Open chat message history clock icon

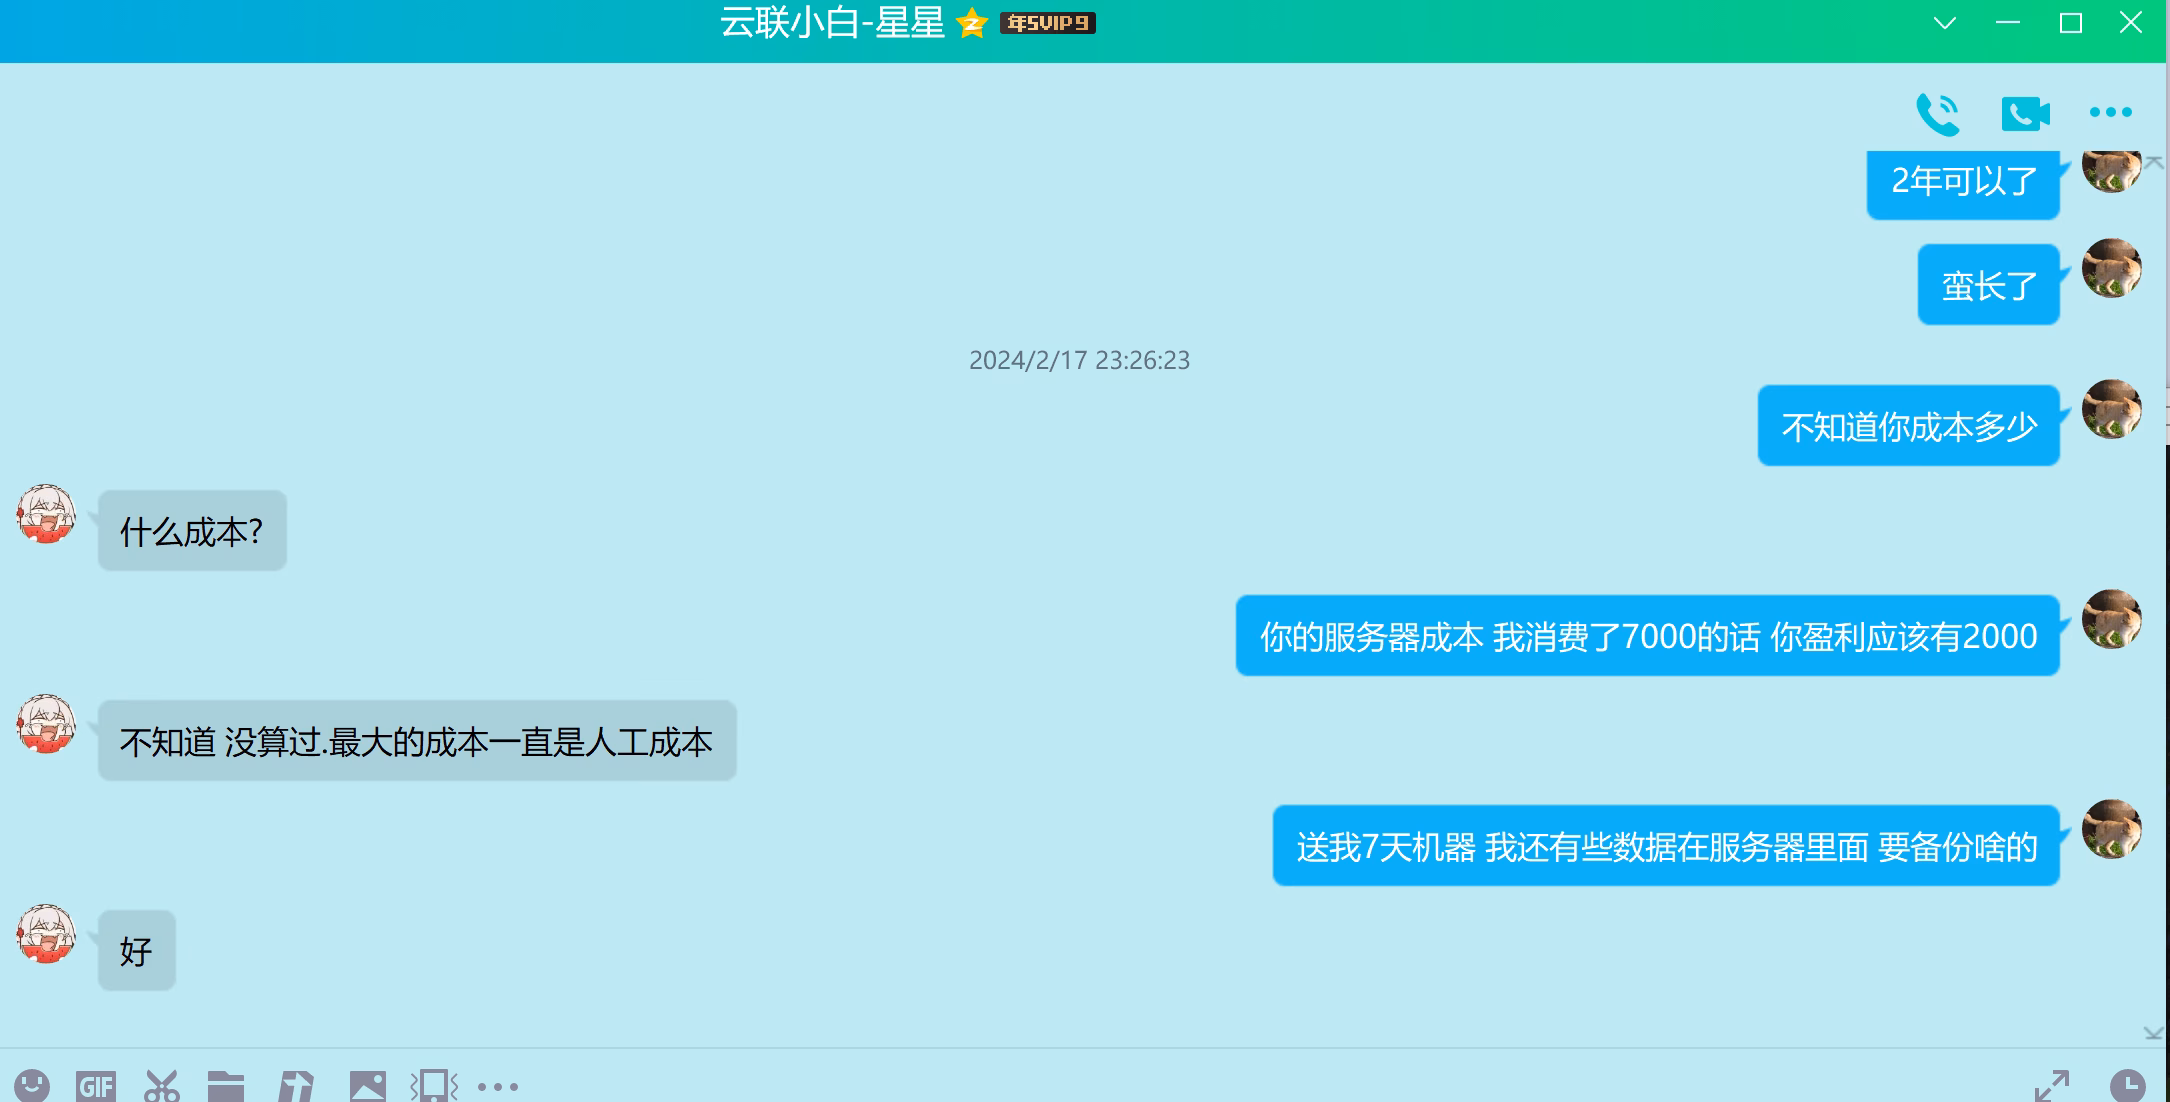(x=2127, y=1086)
